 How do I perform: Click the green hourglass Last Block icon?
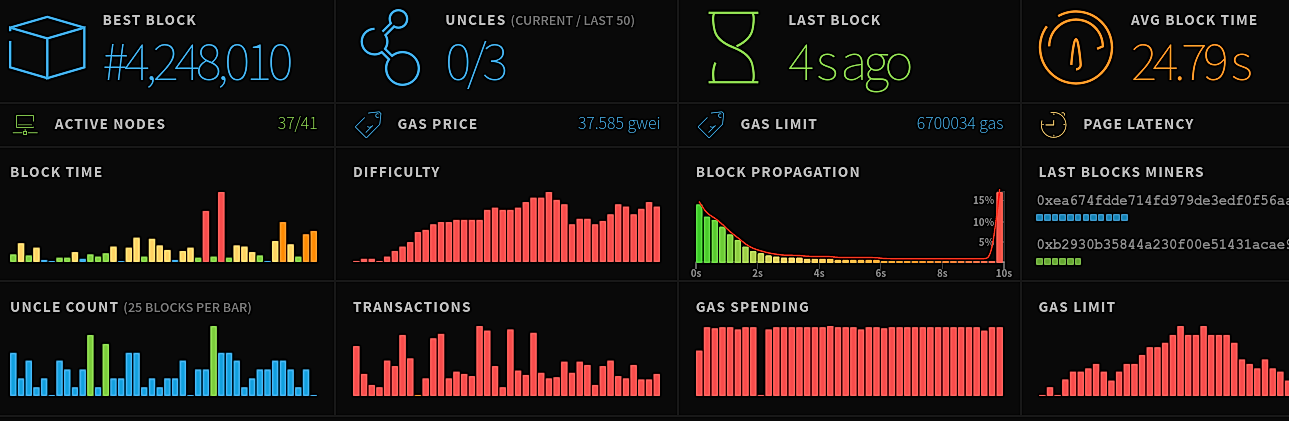click(736, 47)
